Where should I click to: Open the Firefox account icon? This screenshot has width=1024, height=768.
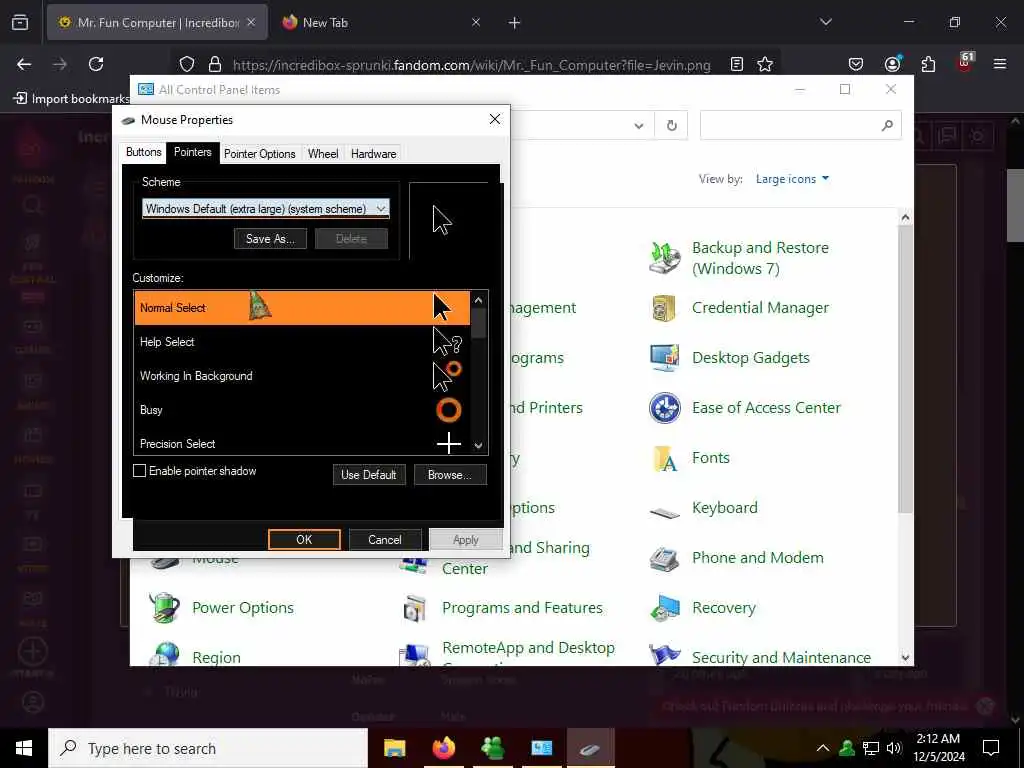coord(892,64)
